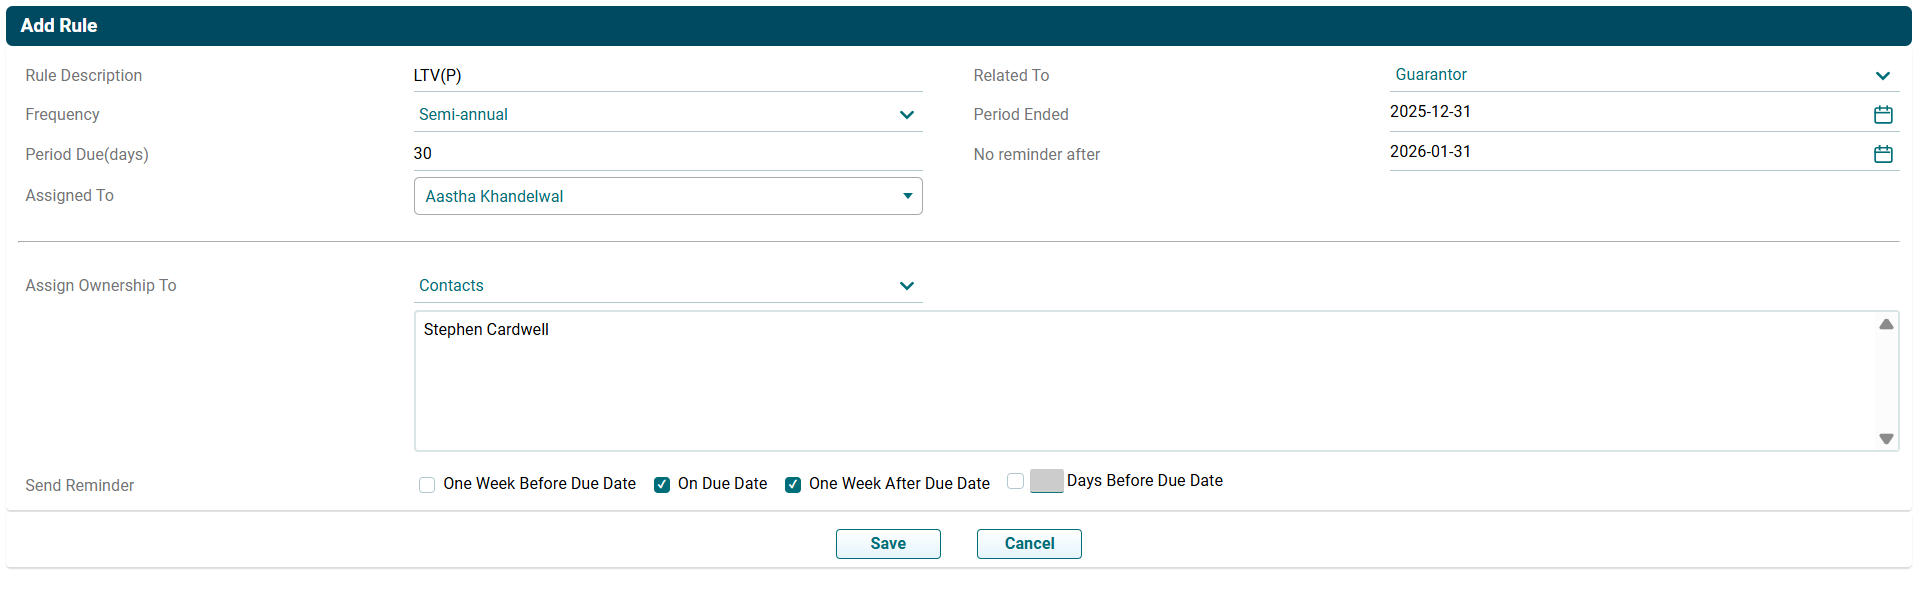Cancel adding the rule
The image size is (1917, 596).
click(1028, 544)
